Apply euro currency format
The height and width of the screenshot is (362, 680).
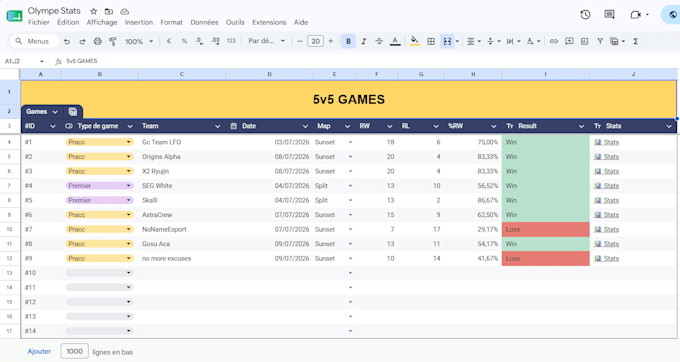[x=169, y=41]
